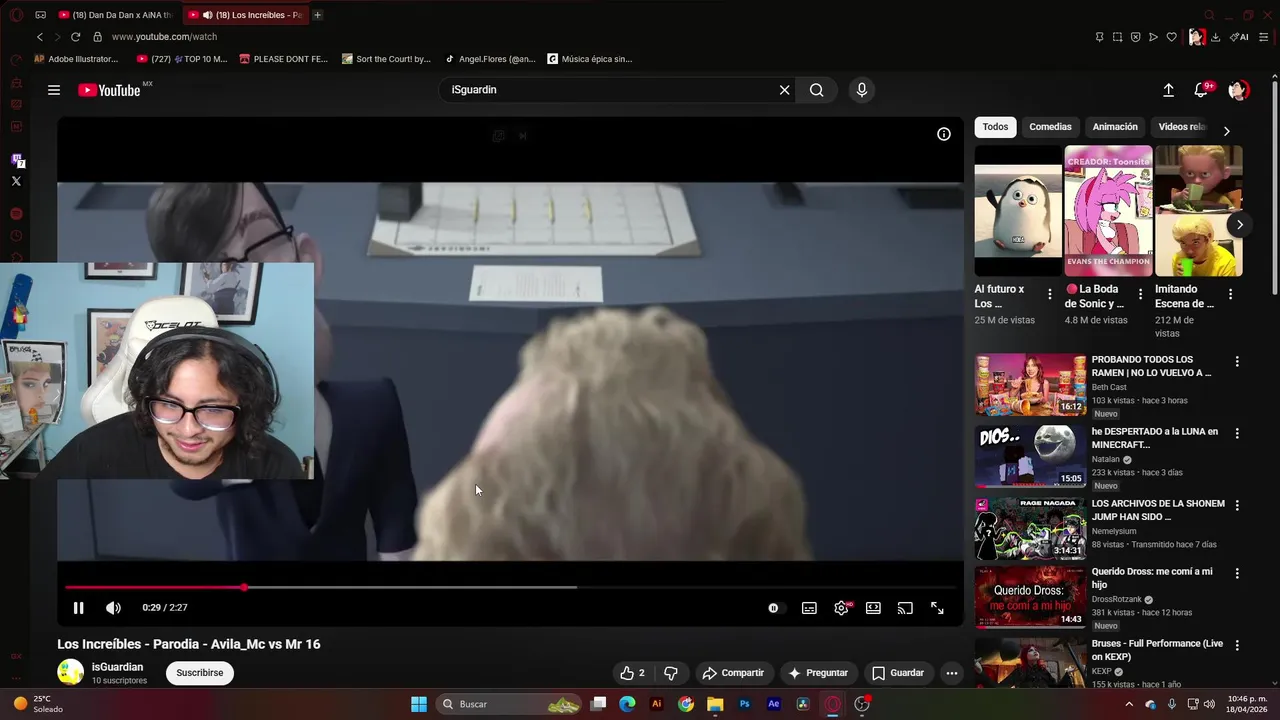Mute the video volume
This screenshot has height=720, width=1280.
click(113, 608)
